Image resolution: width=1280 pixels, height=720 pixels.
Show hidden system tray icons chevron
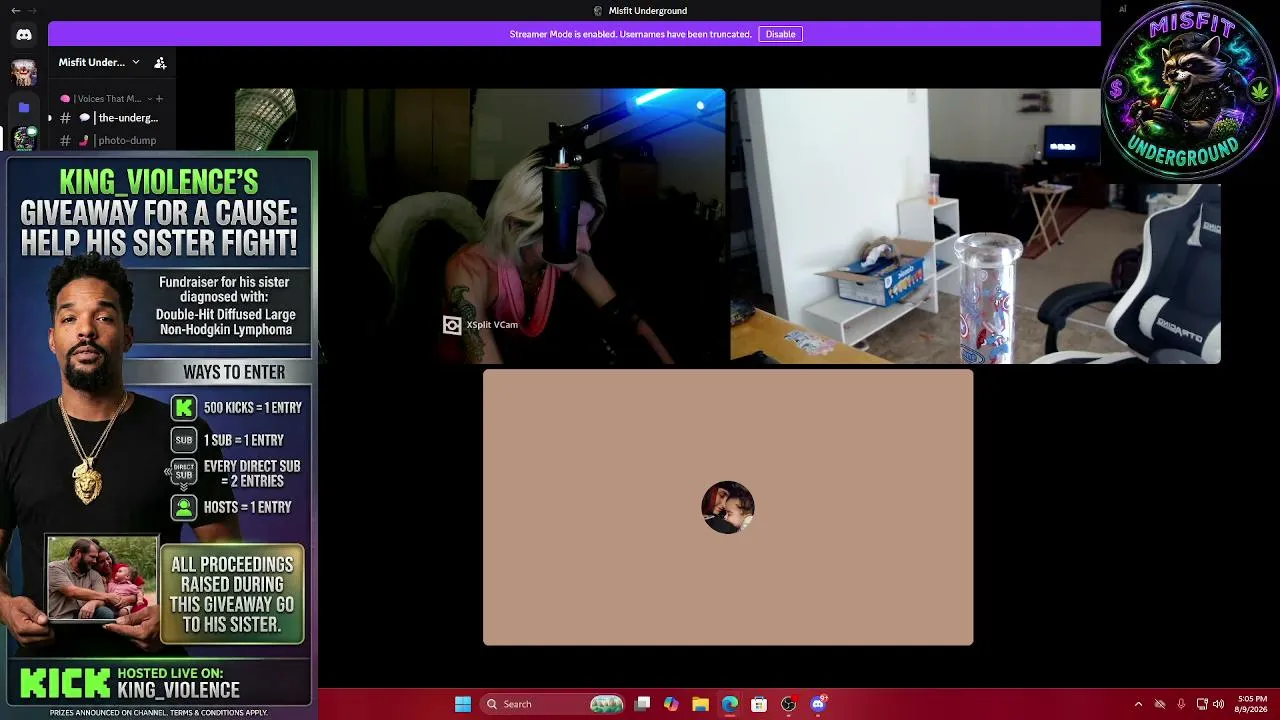(1138, 704)
